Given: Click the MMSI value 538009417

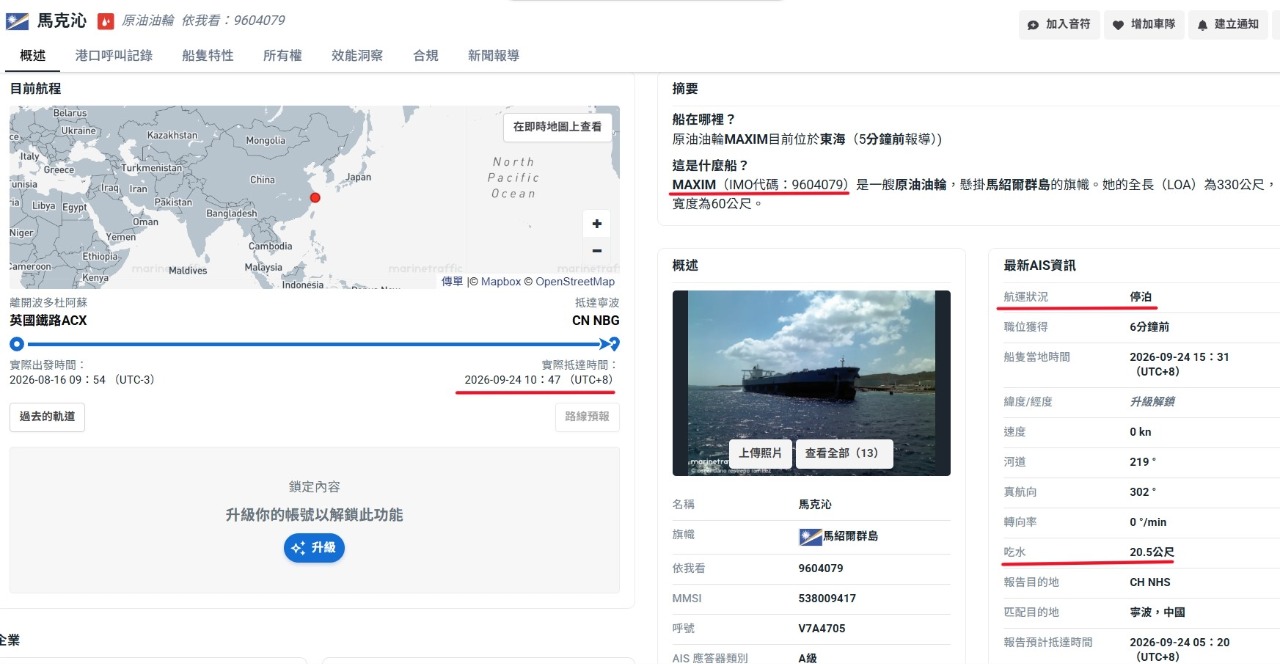Looking at the screenshot, I should [827, 598].
